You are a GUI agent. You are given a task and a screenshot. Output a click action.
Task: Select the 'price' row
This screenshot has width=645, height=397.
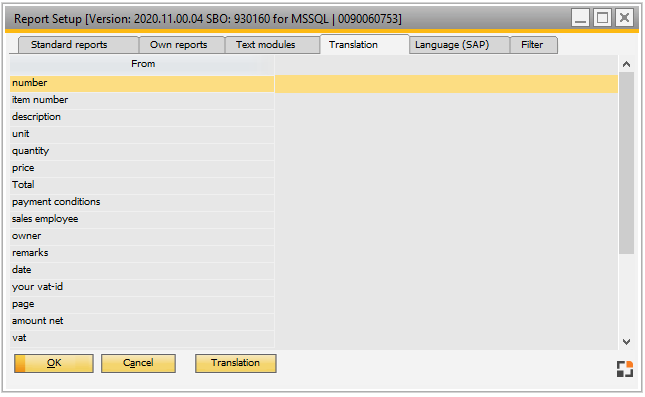point(142,168)
